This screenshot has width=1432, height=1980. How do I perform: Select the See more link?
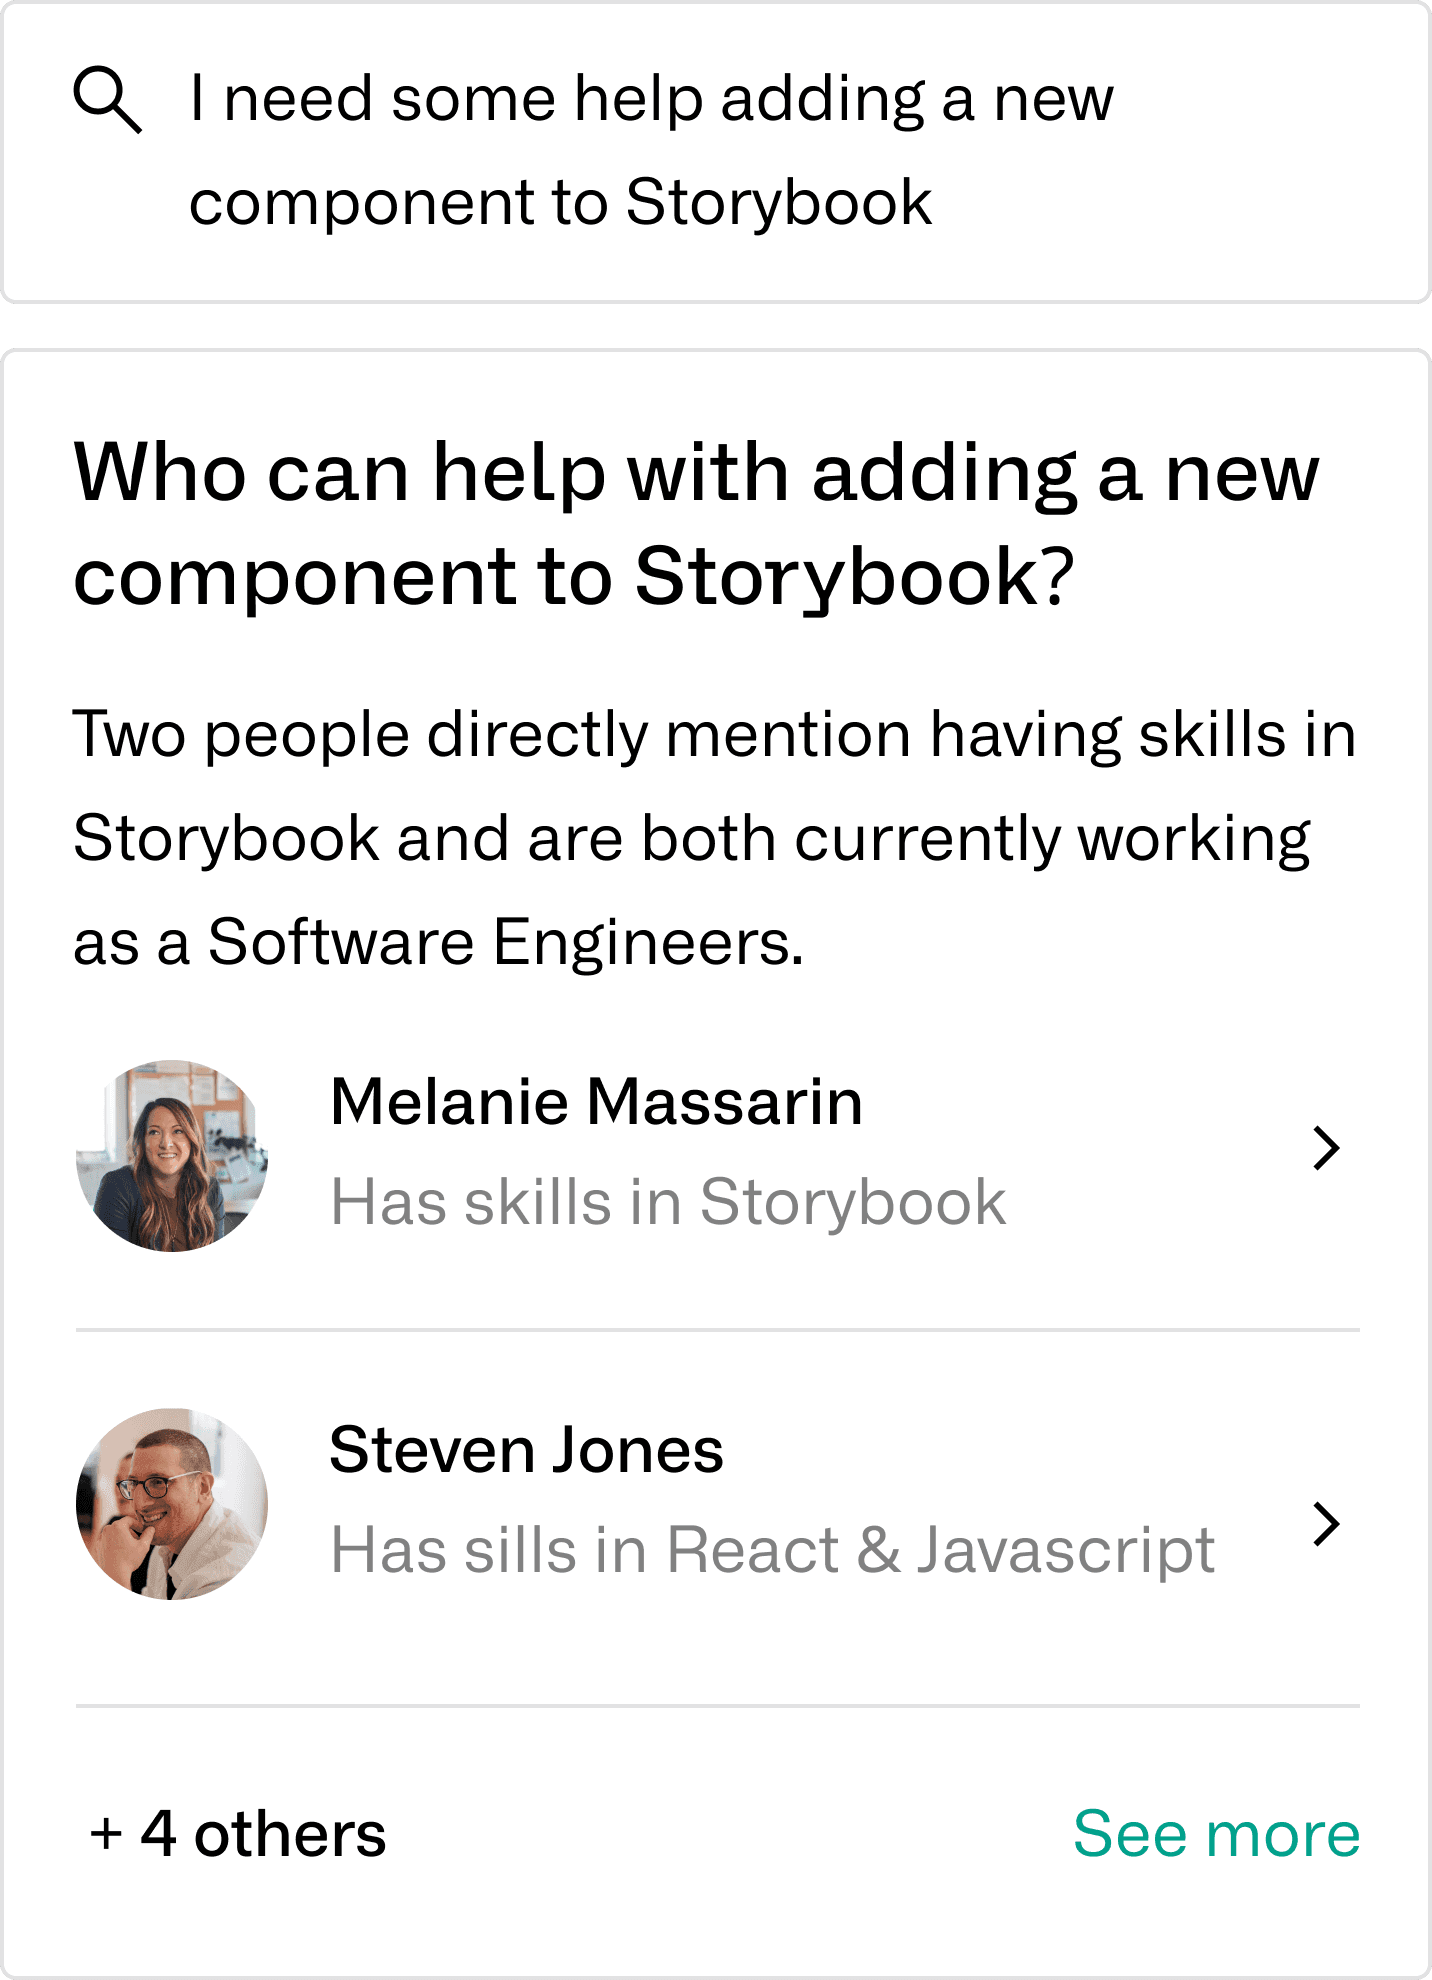tap(1216, 1834)
